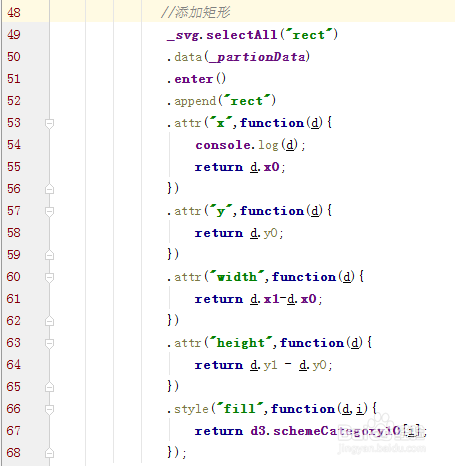455x466 pixels.
Task: Click line number 64 in gutter
Action: click(x=14, y=365)
